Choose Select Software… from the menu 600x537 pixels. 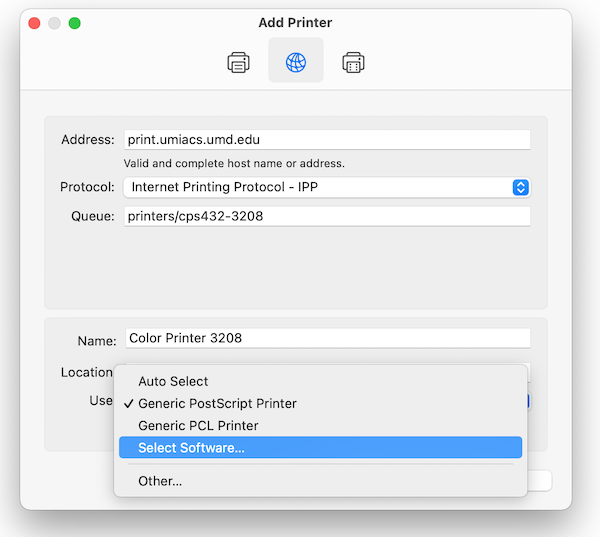pyautogui.click(x=191, y=448)
